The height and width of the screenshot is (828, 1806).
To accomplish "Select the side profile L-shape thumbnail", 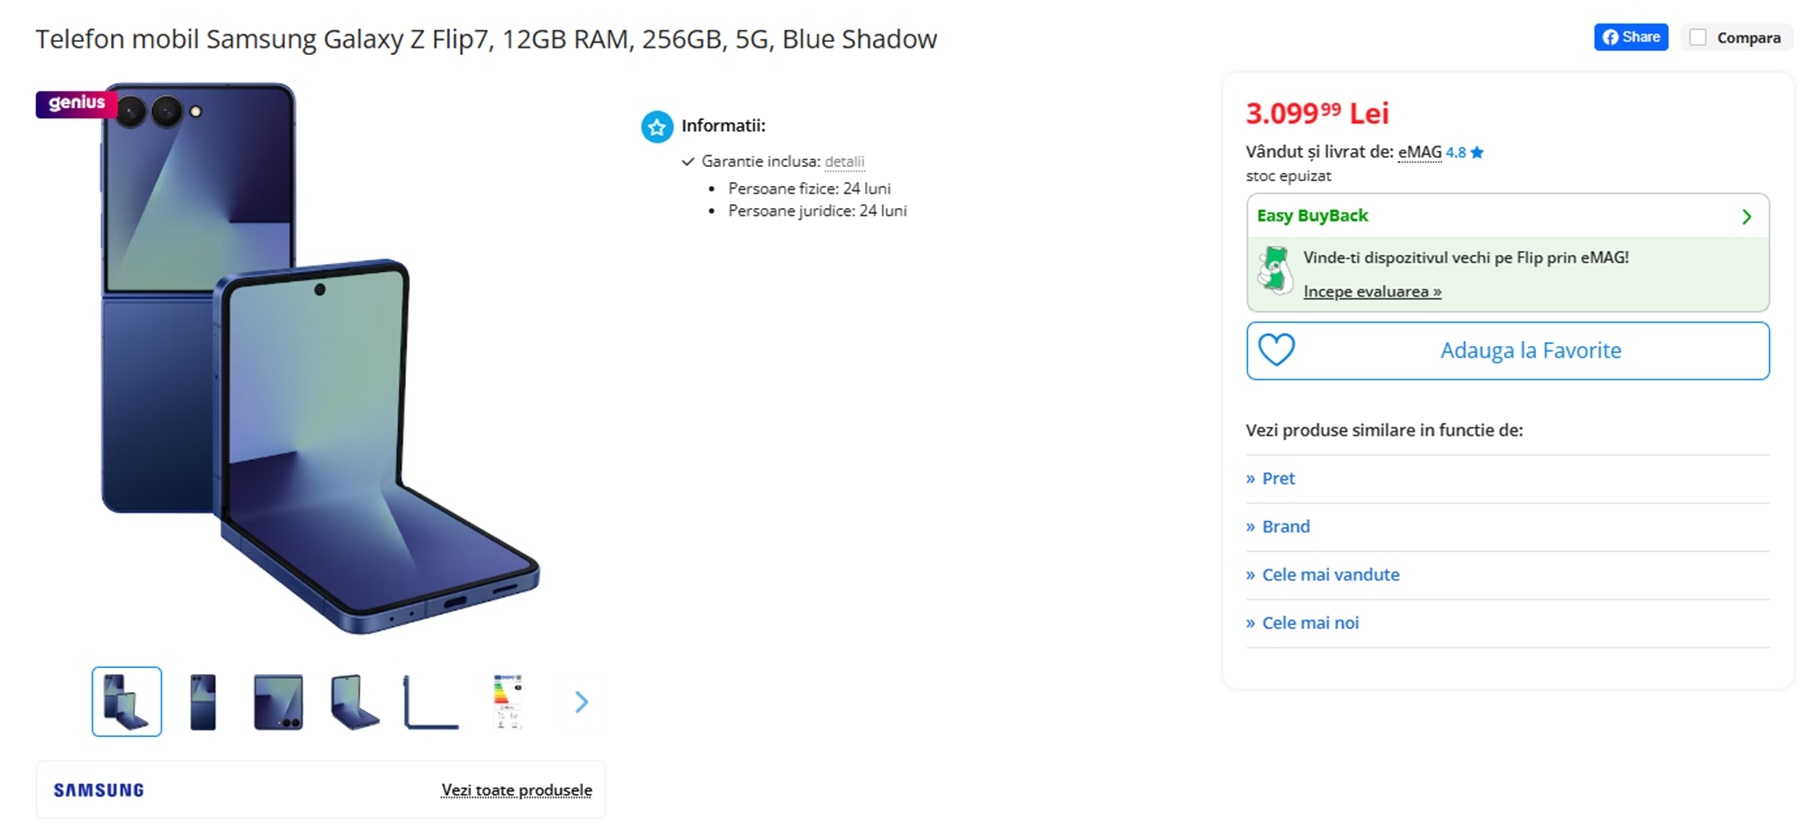I will coord(431,702).
